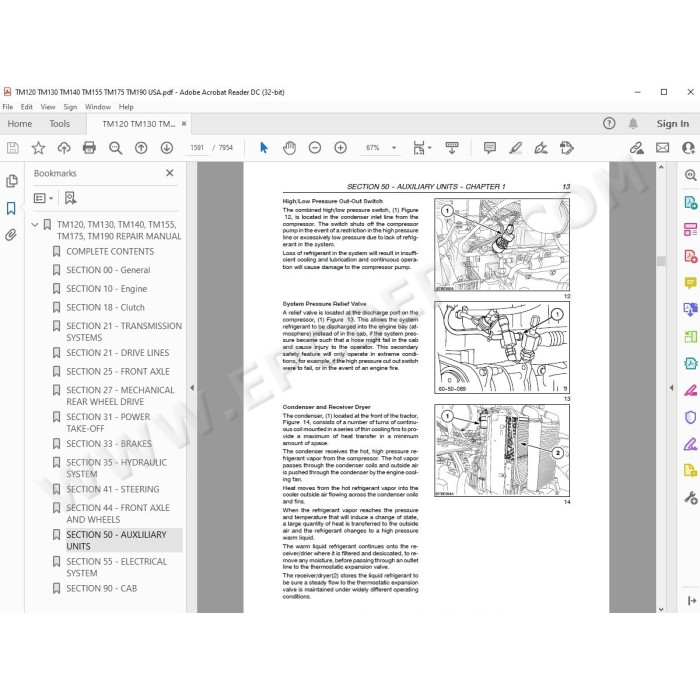700x700 pixels.
Task: Open the find text magnifier
Action: (x=115, y=148)
